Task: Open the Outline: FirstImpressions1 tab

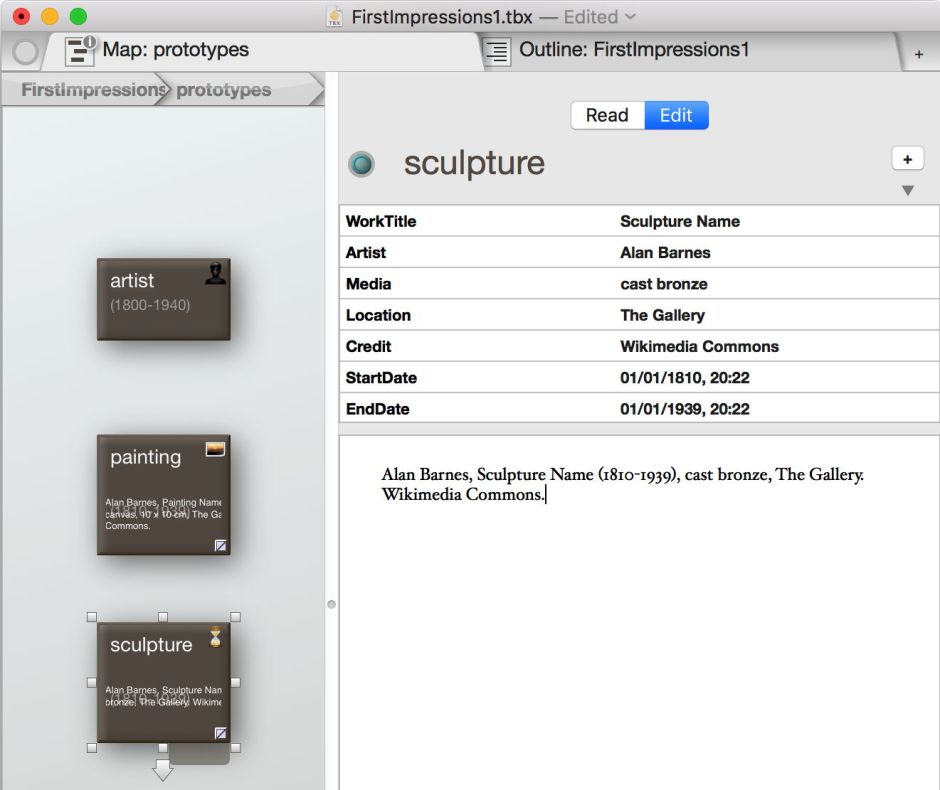Action: pyautogui.click(x=634, y=50)
